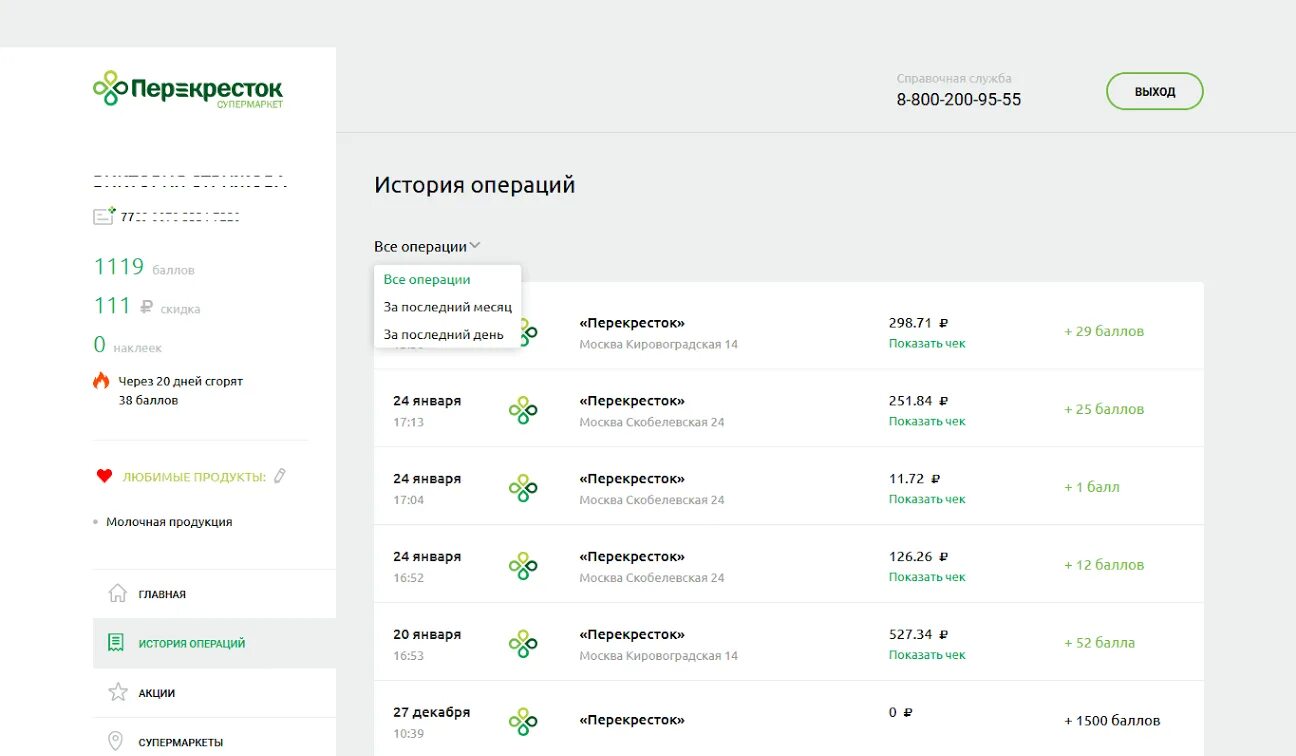Image resolution: width=1296 pixels, height=756 pixels.
Task: Click + 25 баллов bonus text
Action: tap(1104, 409)
